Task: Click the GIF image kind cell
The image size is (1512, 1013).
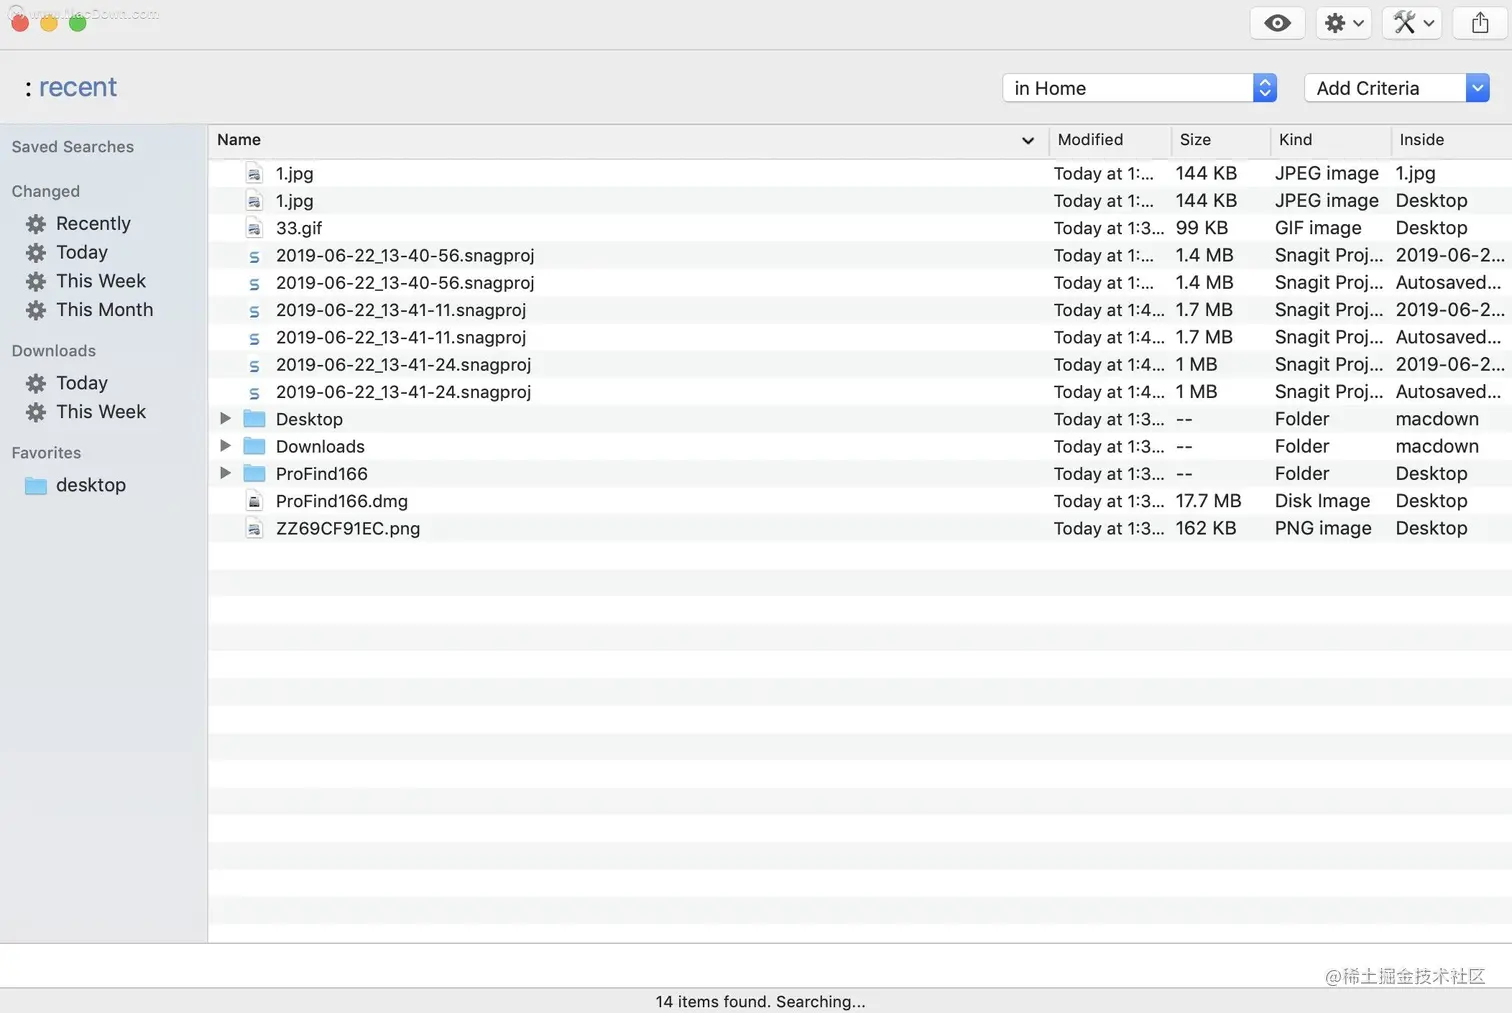Action: pos(1318,228)
